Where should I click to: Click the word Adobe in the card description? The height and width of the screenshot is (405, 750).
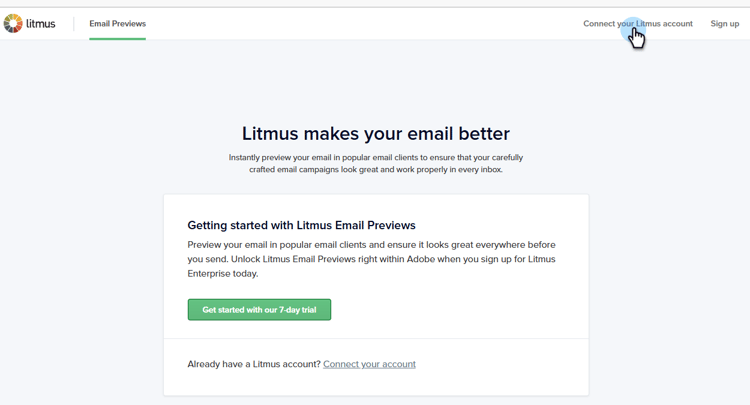coord(420,259)
